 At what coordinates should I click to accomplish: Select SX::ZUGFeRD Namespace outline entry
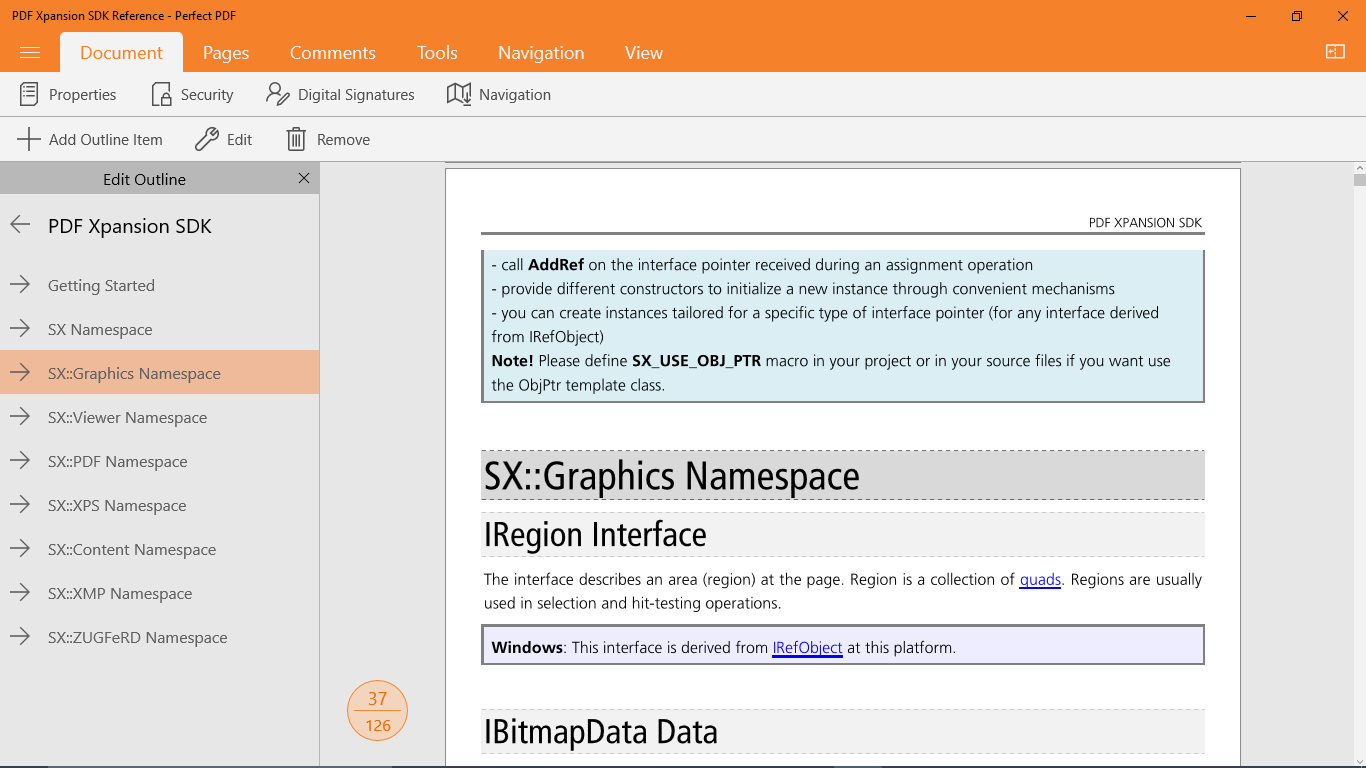point(138,637)
